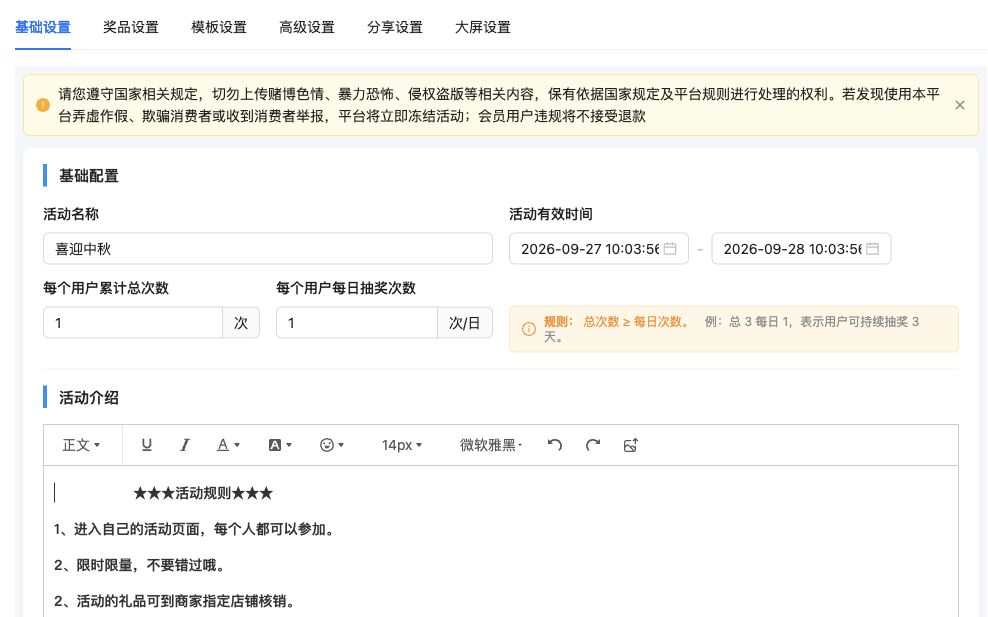Screen dimensions: 988x617
Task: Undo the last edit
Action: click(554, 445)
